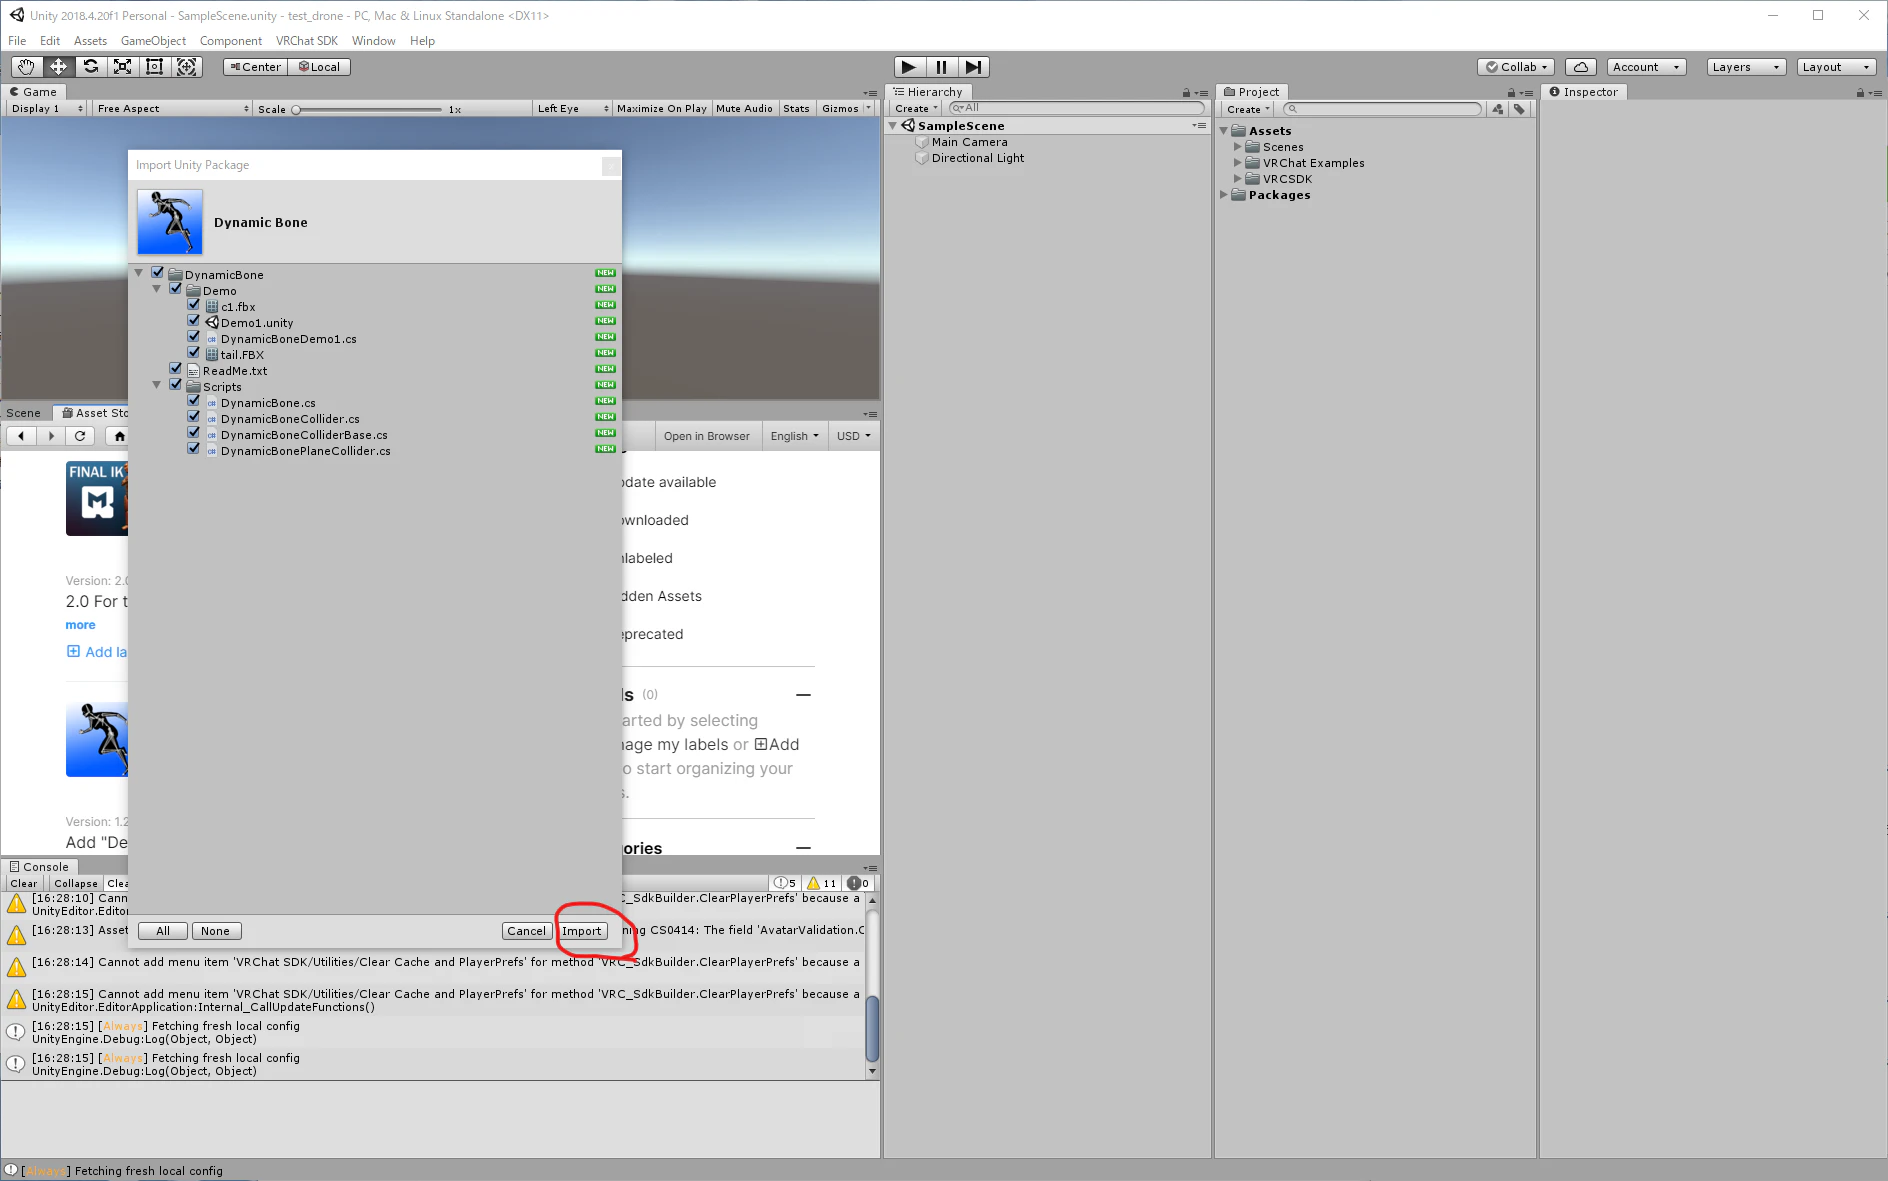Open the Layout dropdown
Screen dimensions: 1888x1181
pos(1836,67)
